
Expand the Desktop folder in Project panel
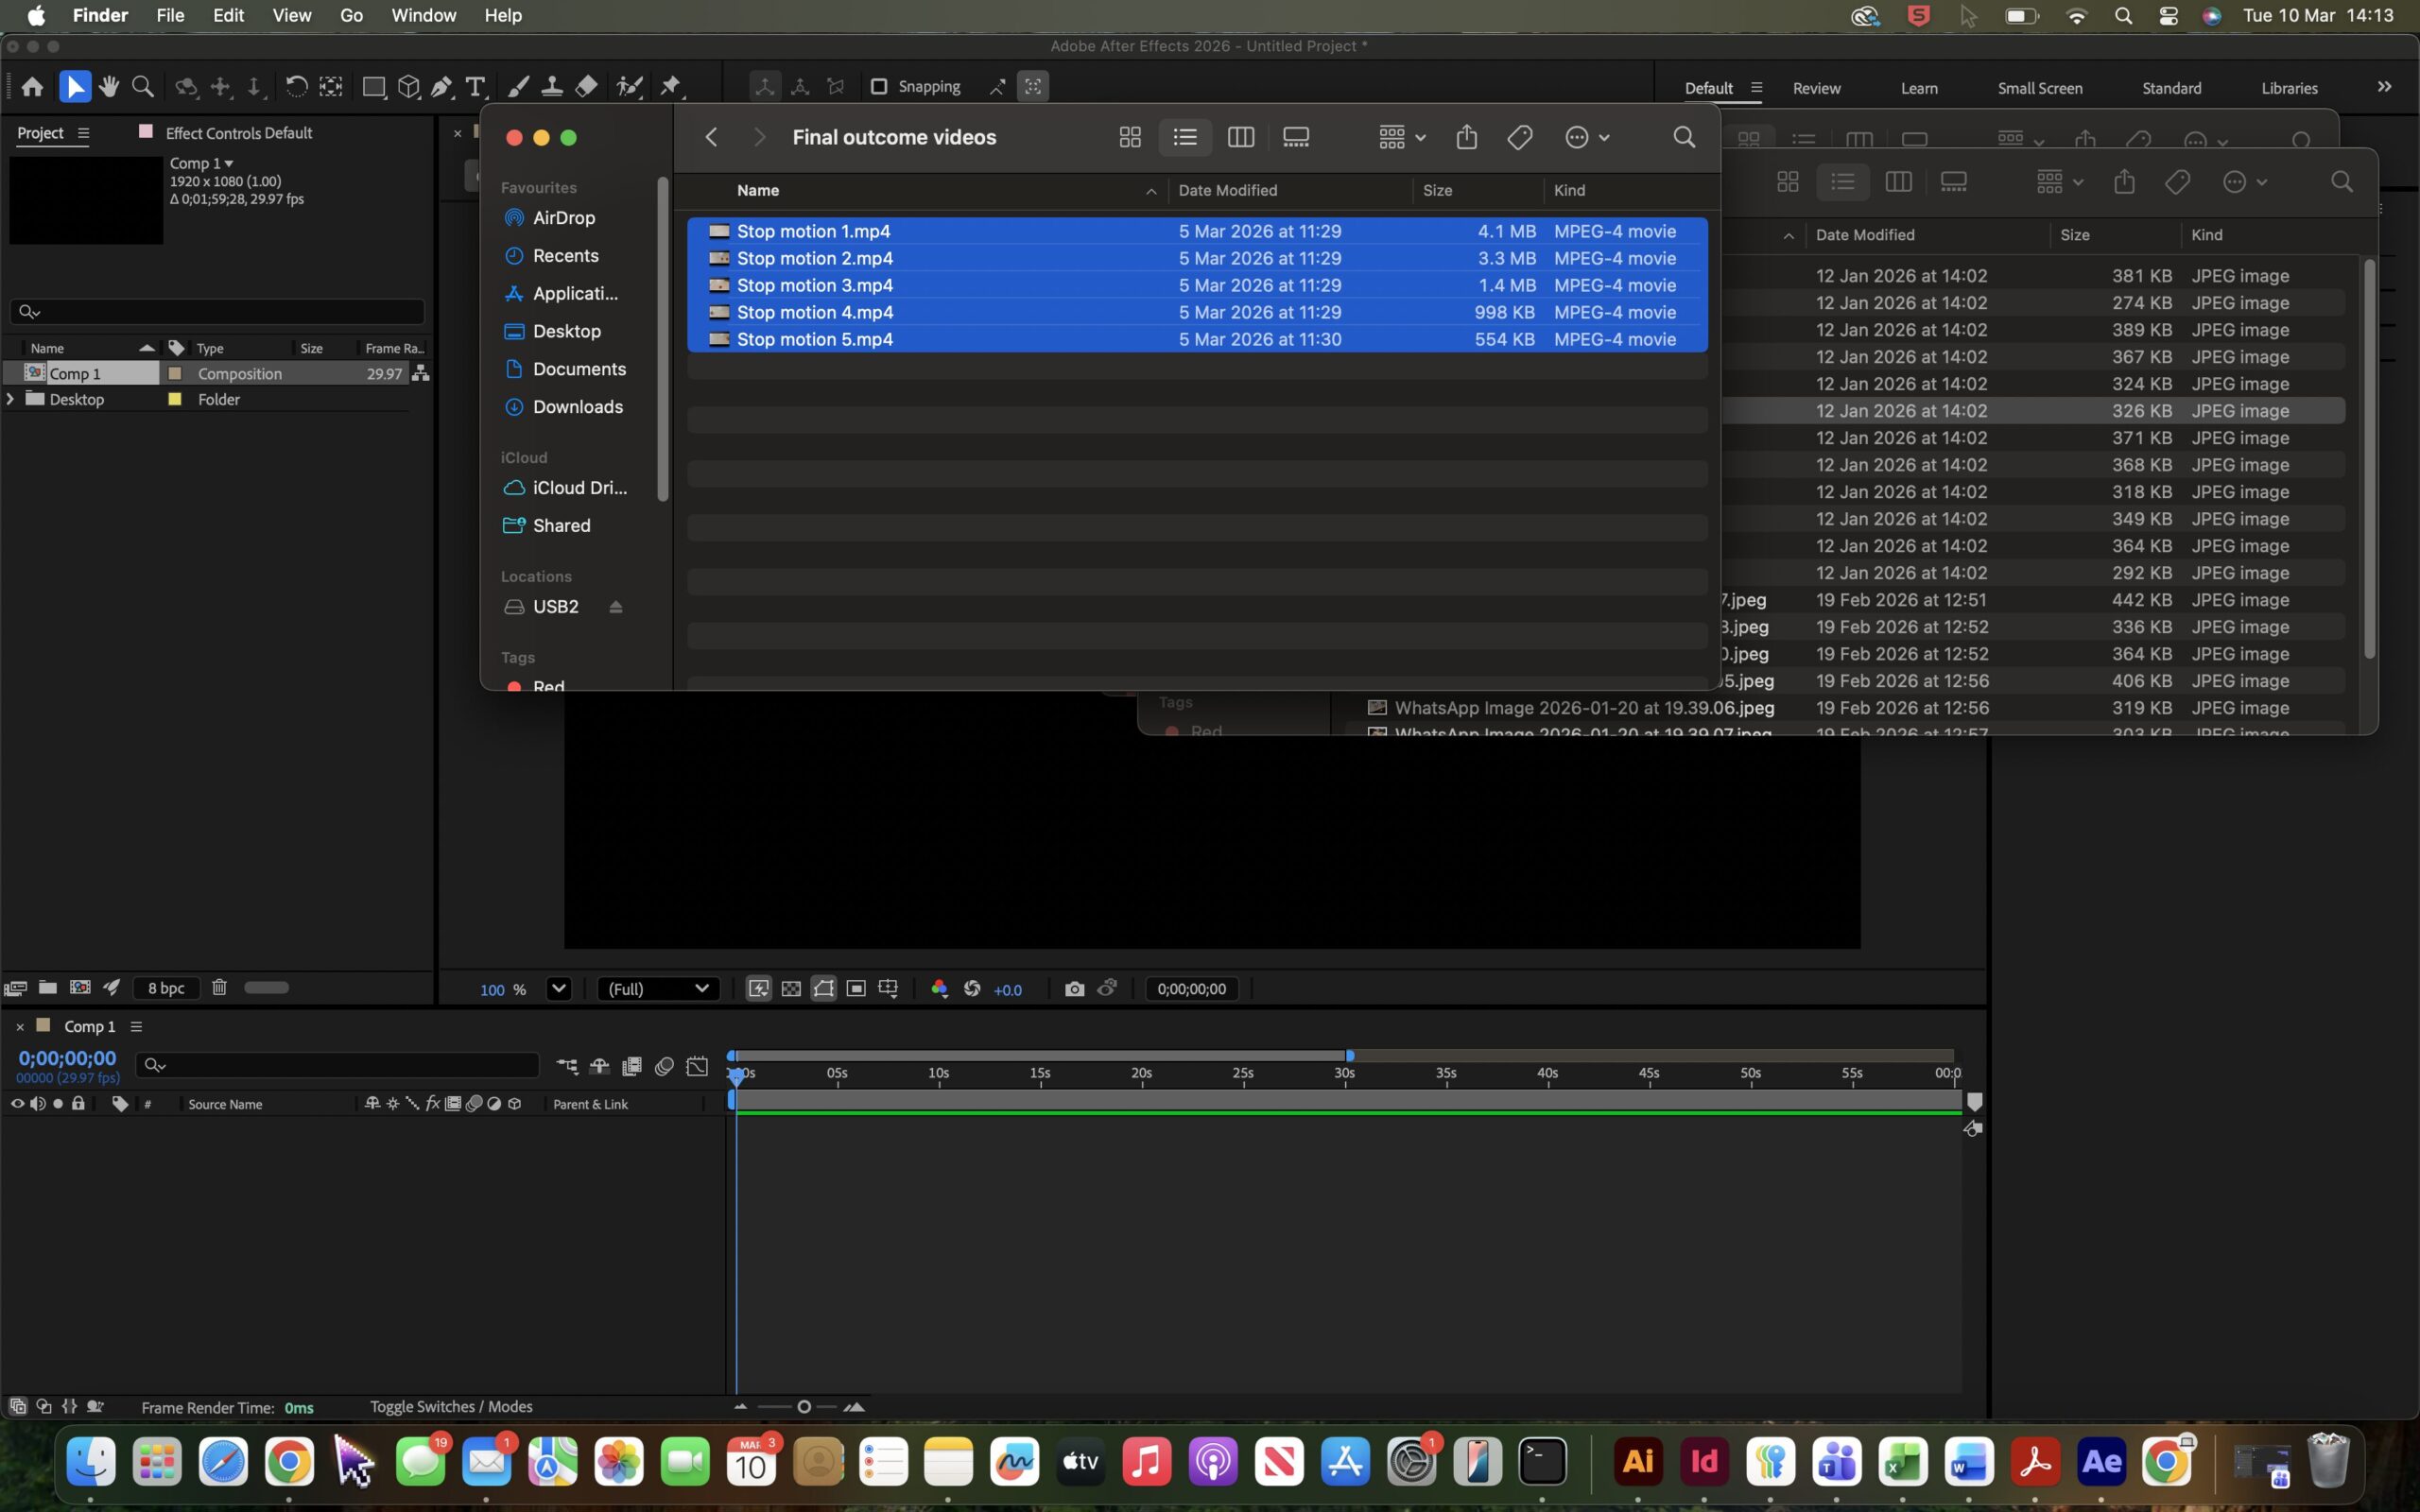click(x=10, y=399)
